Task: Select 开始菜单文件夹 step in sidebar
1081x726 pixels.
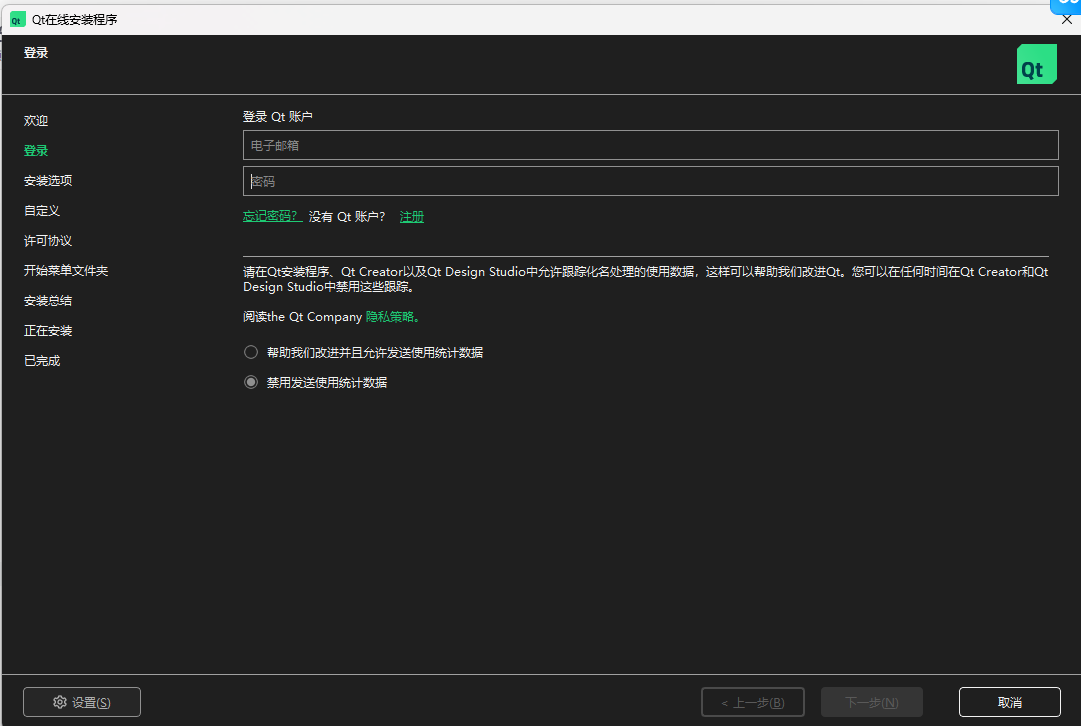Action: pos(66,270)
